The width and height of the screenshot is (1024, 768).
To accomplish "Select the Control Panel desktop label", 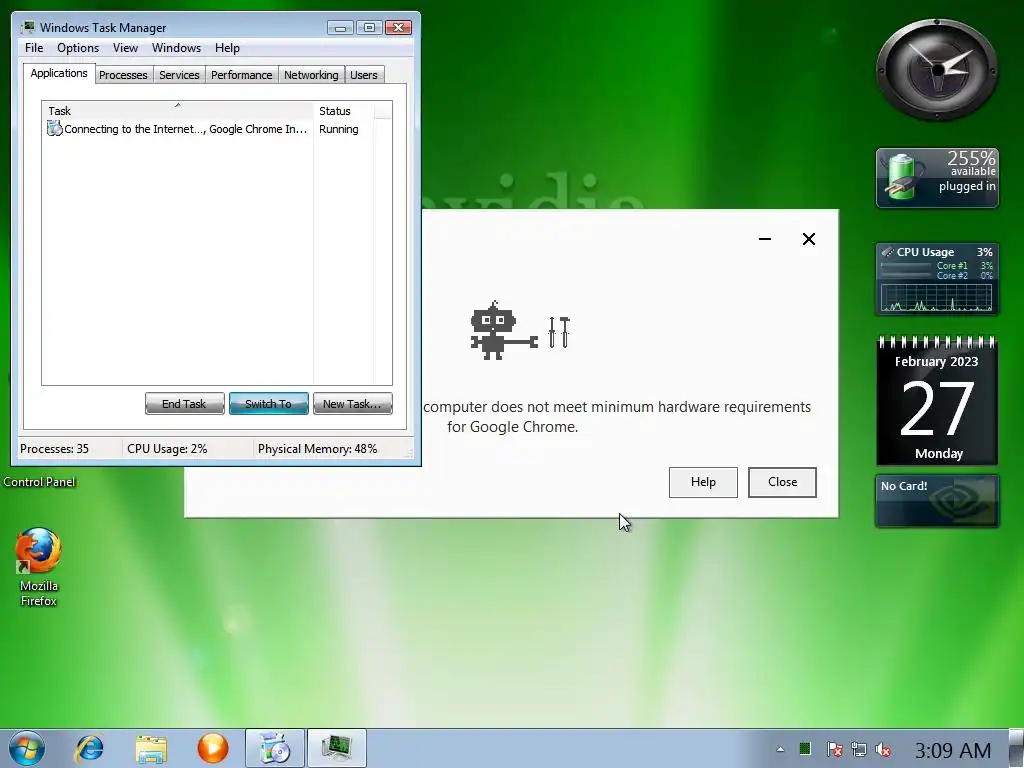I will [39, 482].
